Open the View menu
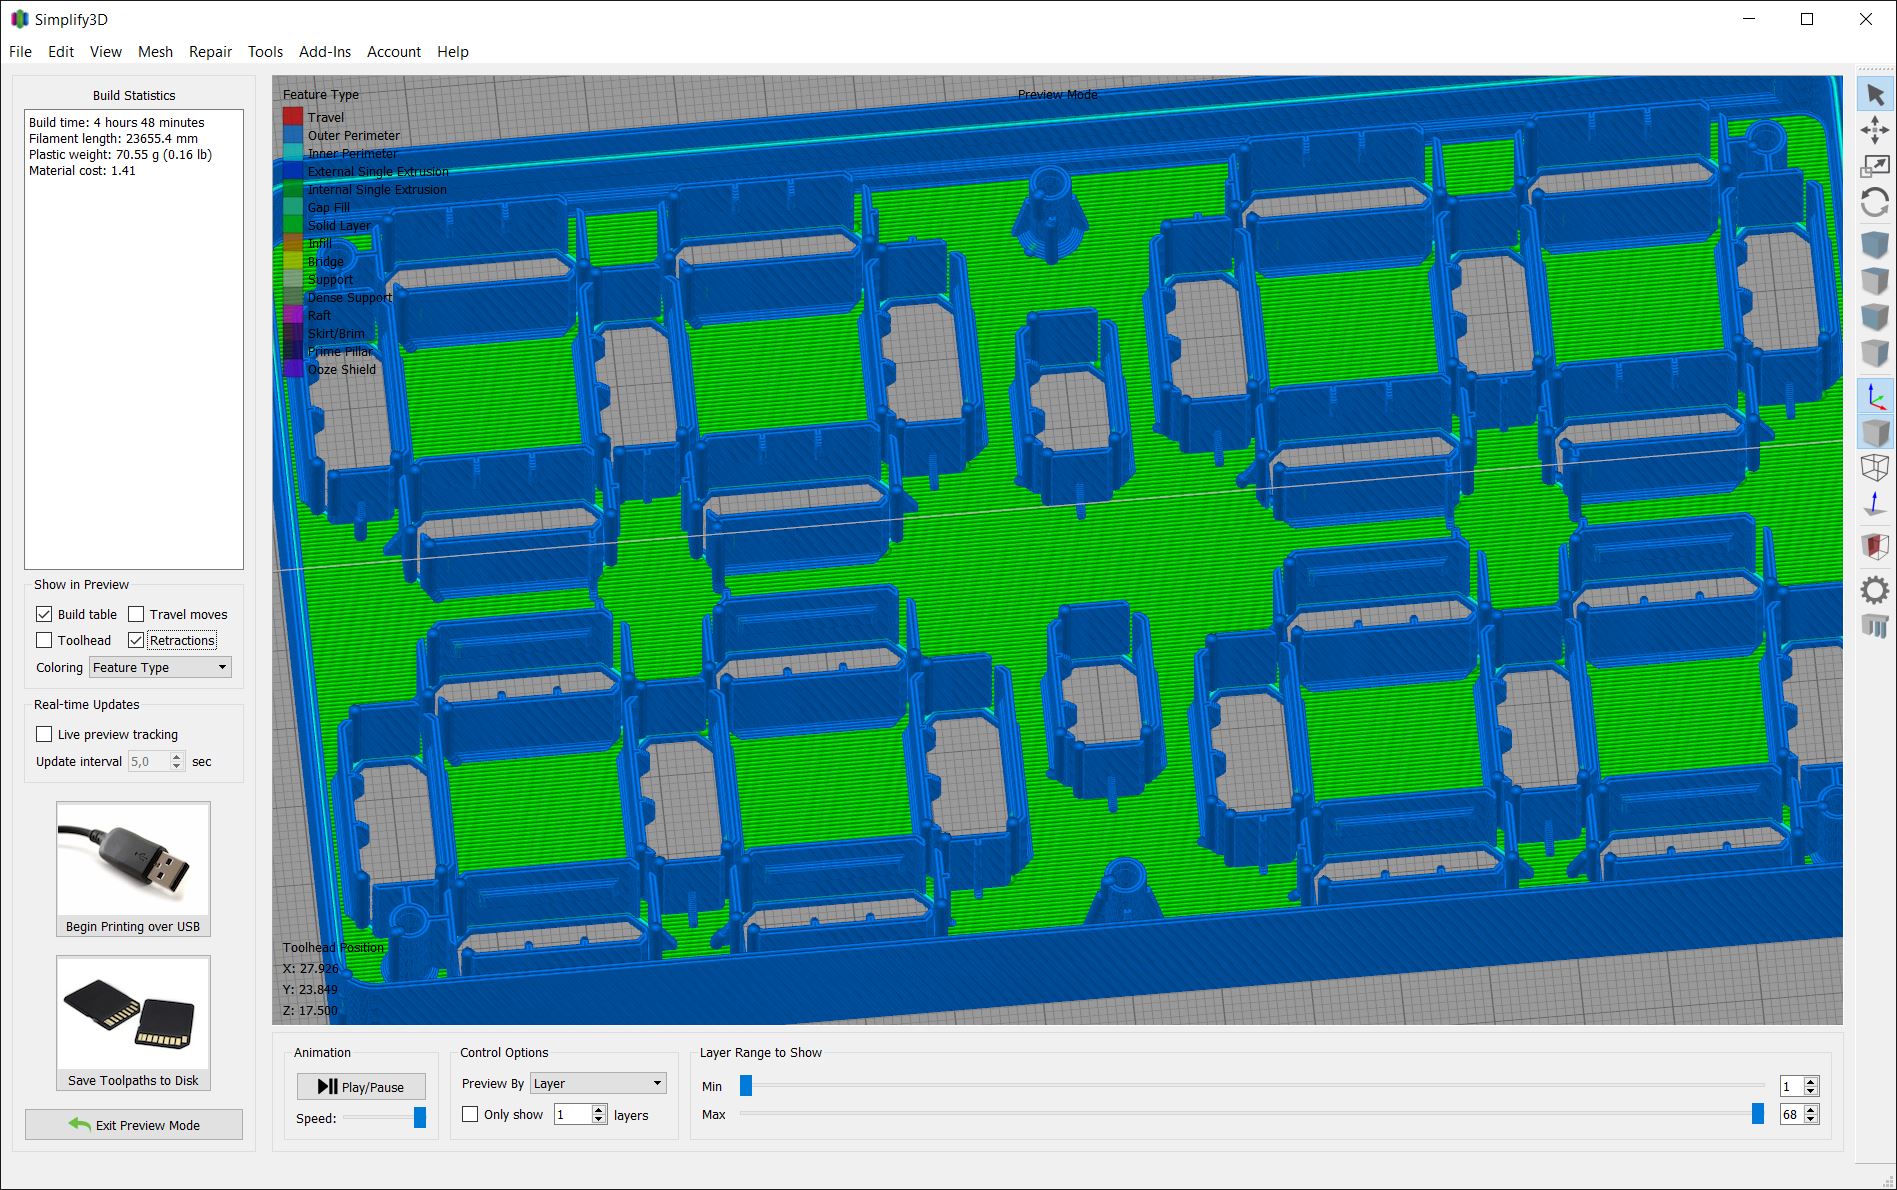This screenshot has width=1897, height=1190. tap(106, 52)
